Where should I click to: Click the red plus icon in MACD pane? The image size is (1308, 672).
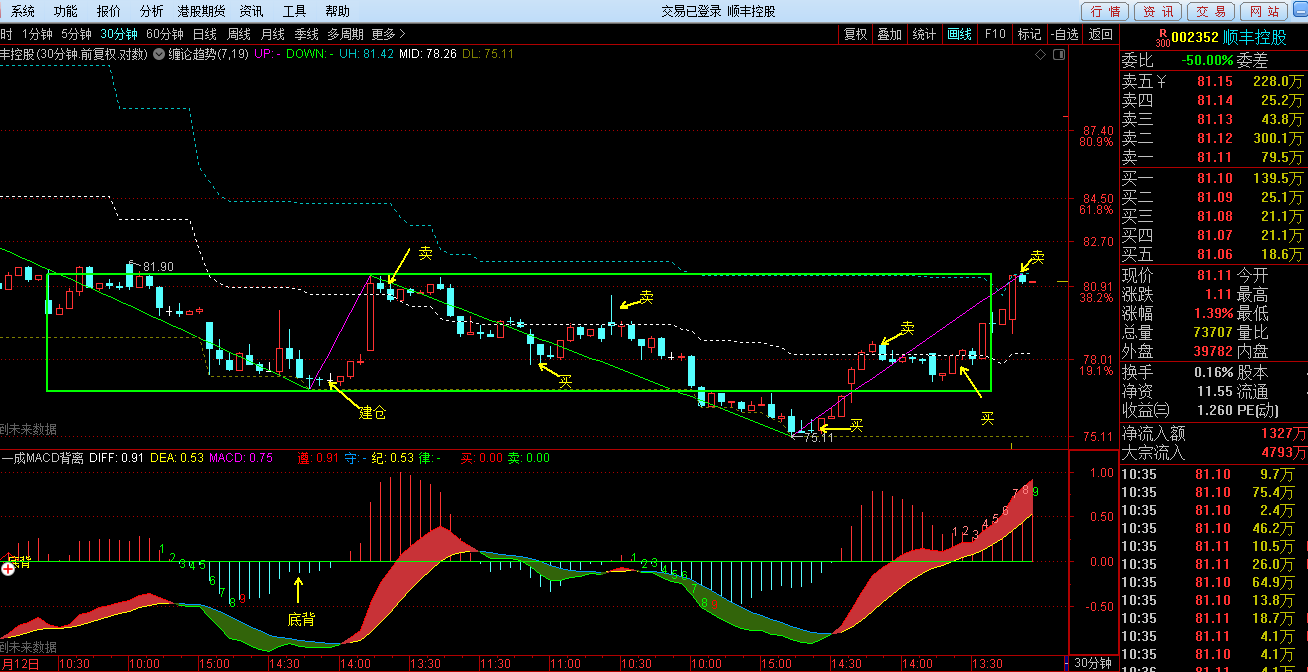9,567
